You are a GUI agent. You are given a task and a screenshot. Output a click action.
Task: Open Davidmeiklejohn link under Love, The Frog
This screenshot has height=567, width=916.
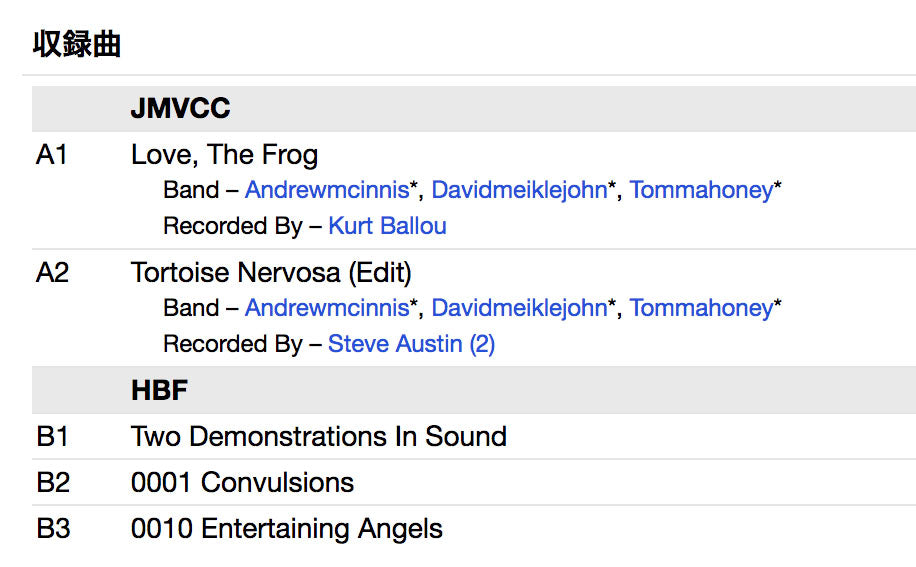tap(519, 190)
